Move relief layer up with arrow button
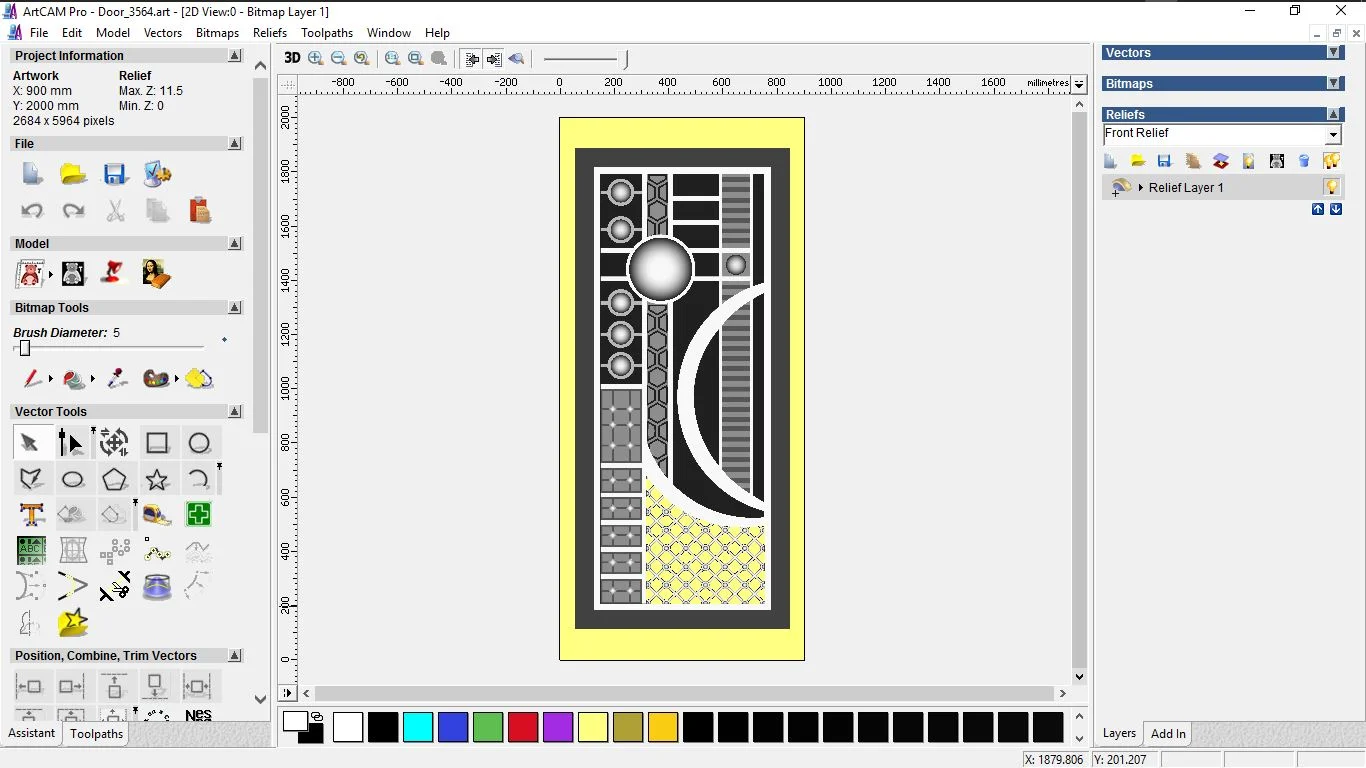The image size is (1366, 768). tap(1318, 209)
